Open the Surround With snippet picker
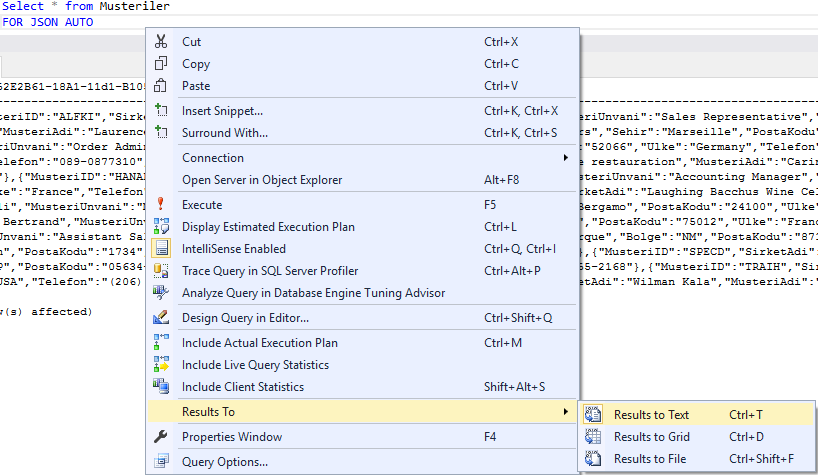The width and height of the screenshot is (818, 475). point(224,132)
